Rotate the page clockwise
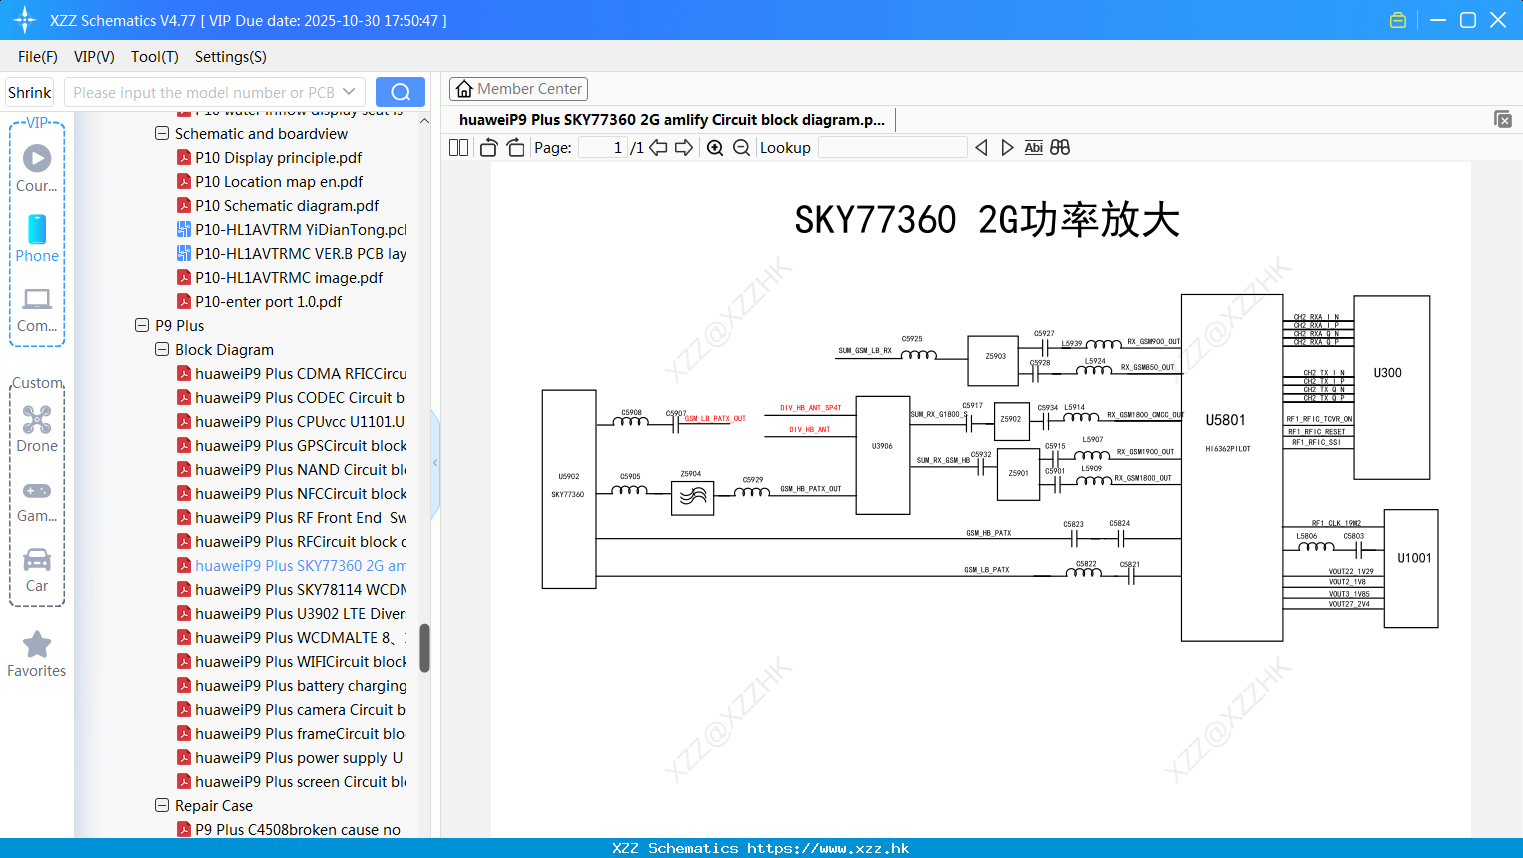 [x=515, y=148]
